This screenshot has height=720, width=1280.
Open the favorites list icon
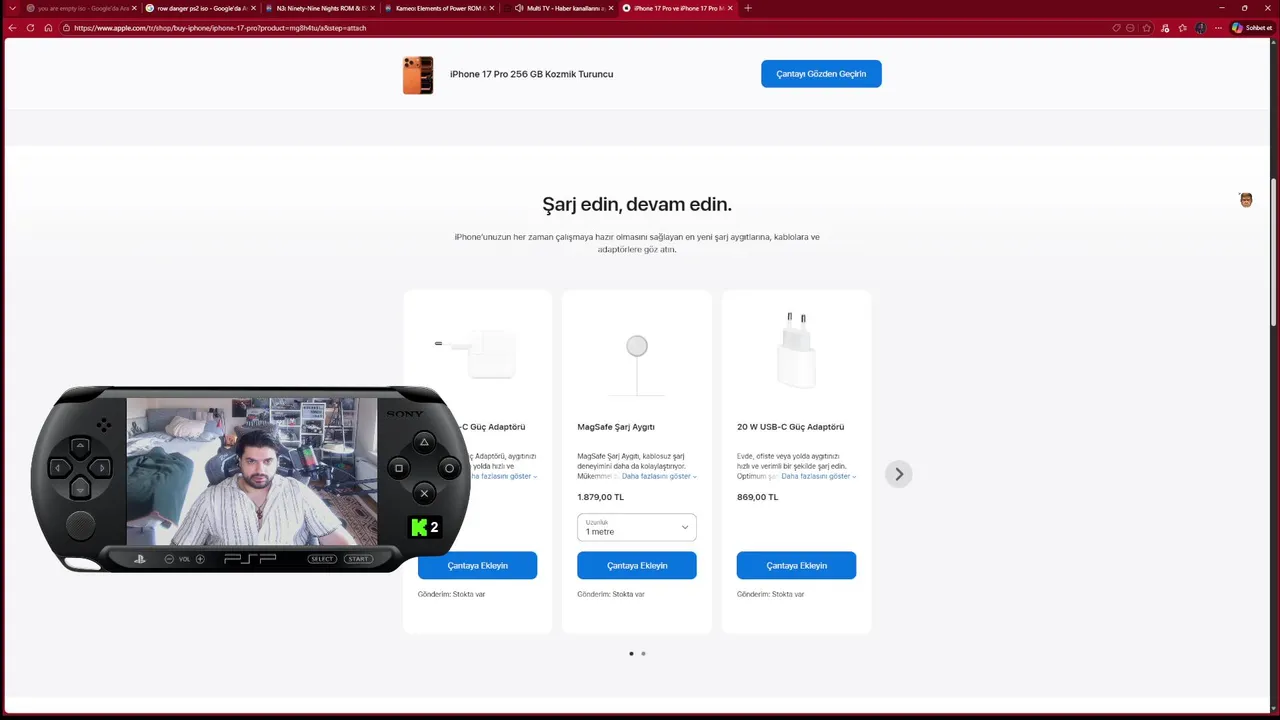pyautogui.click(x=1182, y=28)
